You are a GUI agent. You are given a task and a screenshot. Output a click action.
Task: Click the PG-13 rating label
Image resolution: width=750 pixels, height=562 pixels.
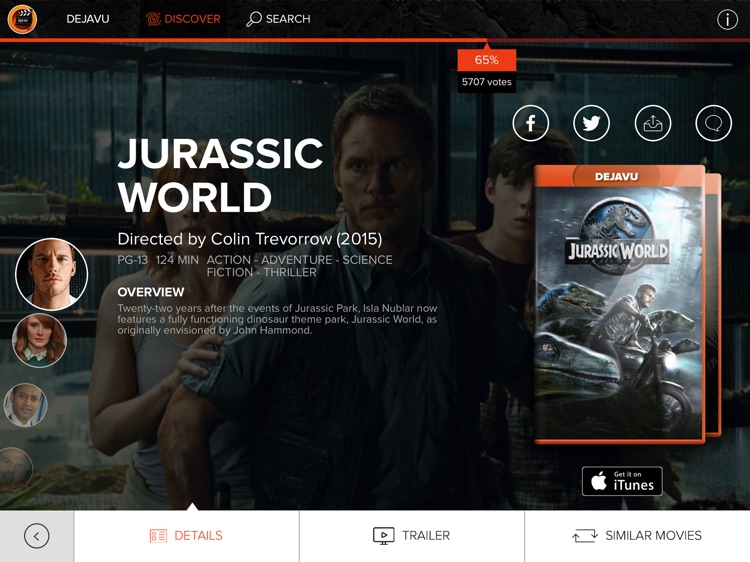pos(132,260)
